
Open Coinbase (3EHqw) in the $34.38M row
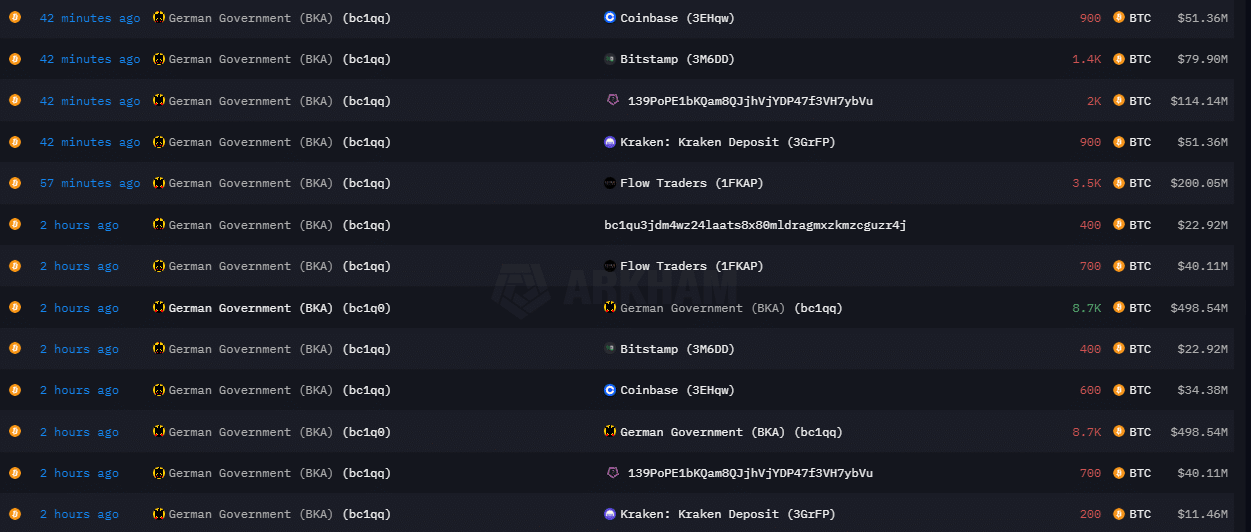[x=677, y=390]
